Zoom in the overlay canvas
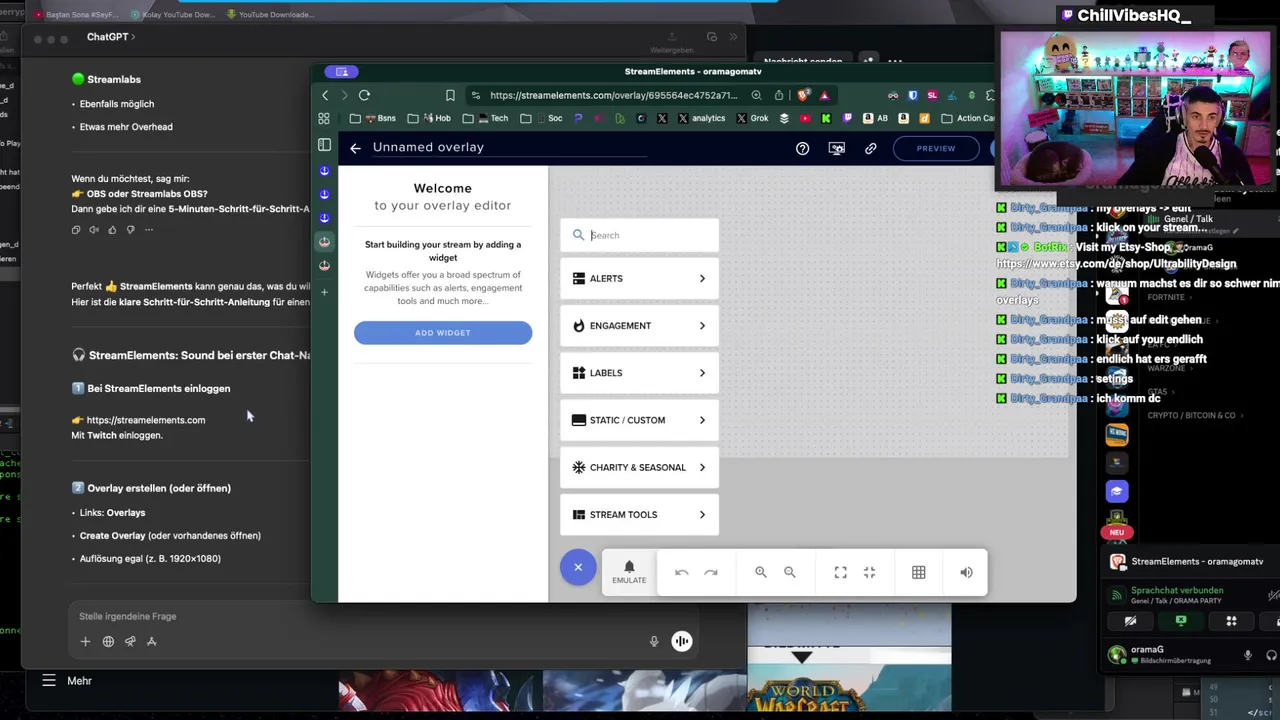Screen dimensions: 1280x720 (761, 572)
